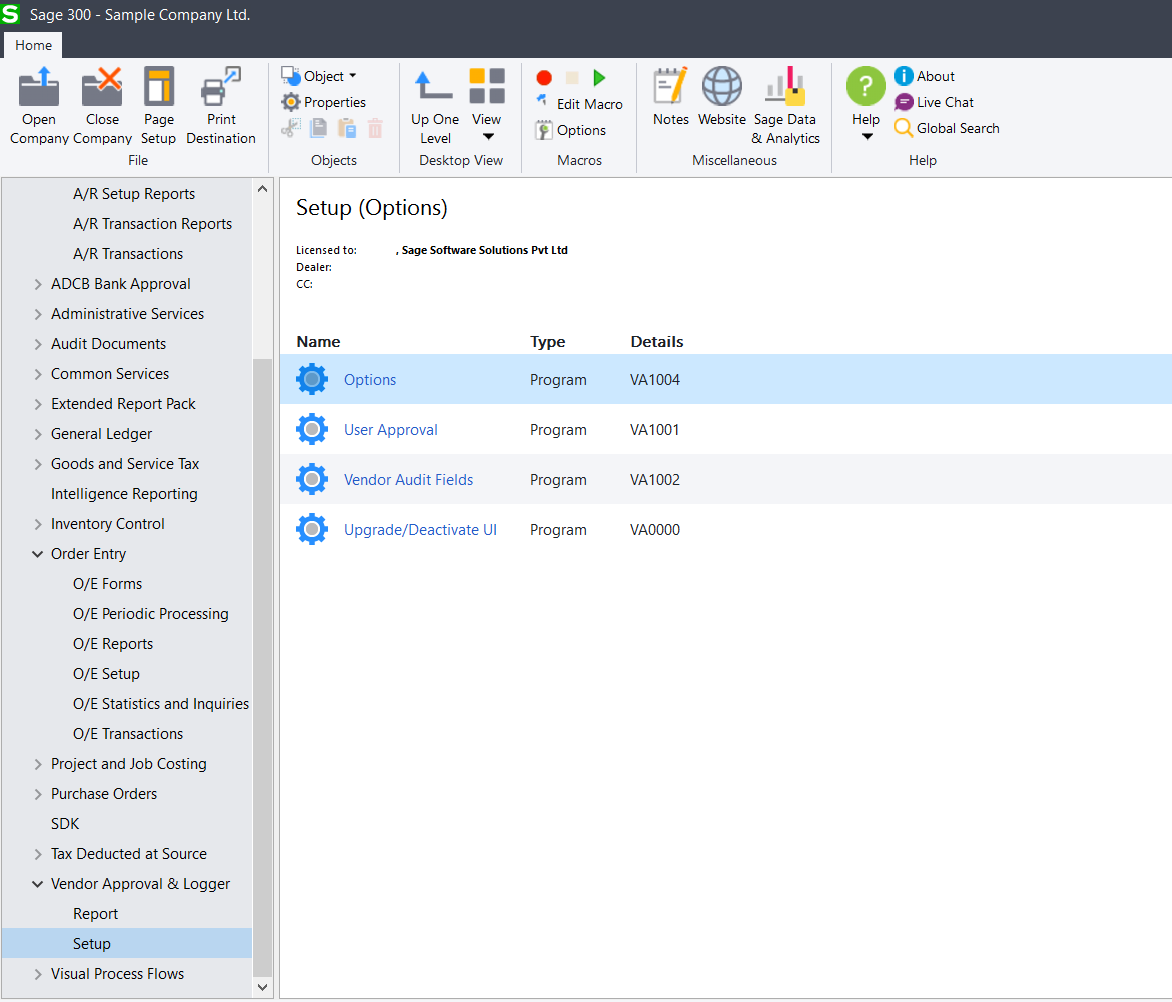Screen dimensions: 1172x1002
Task: Switch to the Home tab
Action: 33,45
